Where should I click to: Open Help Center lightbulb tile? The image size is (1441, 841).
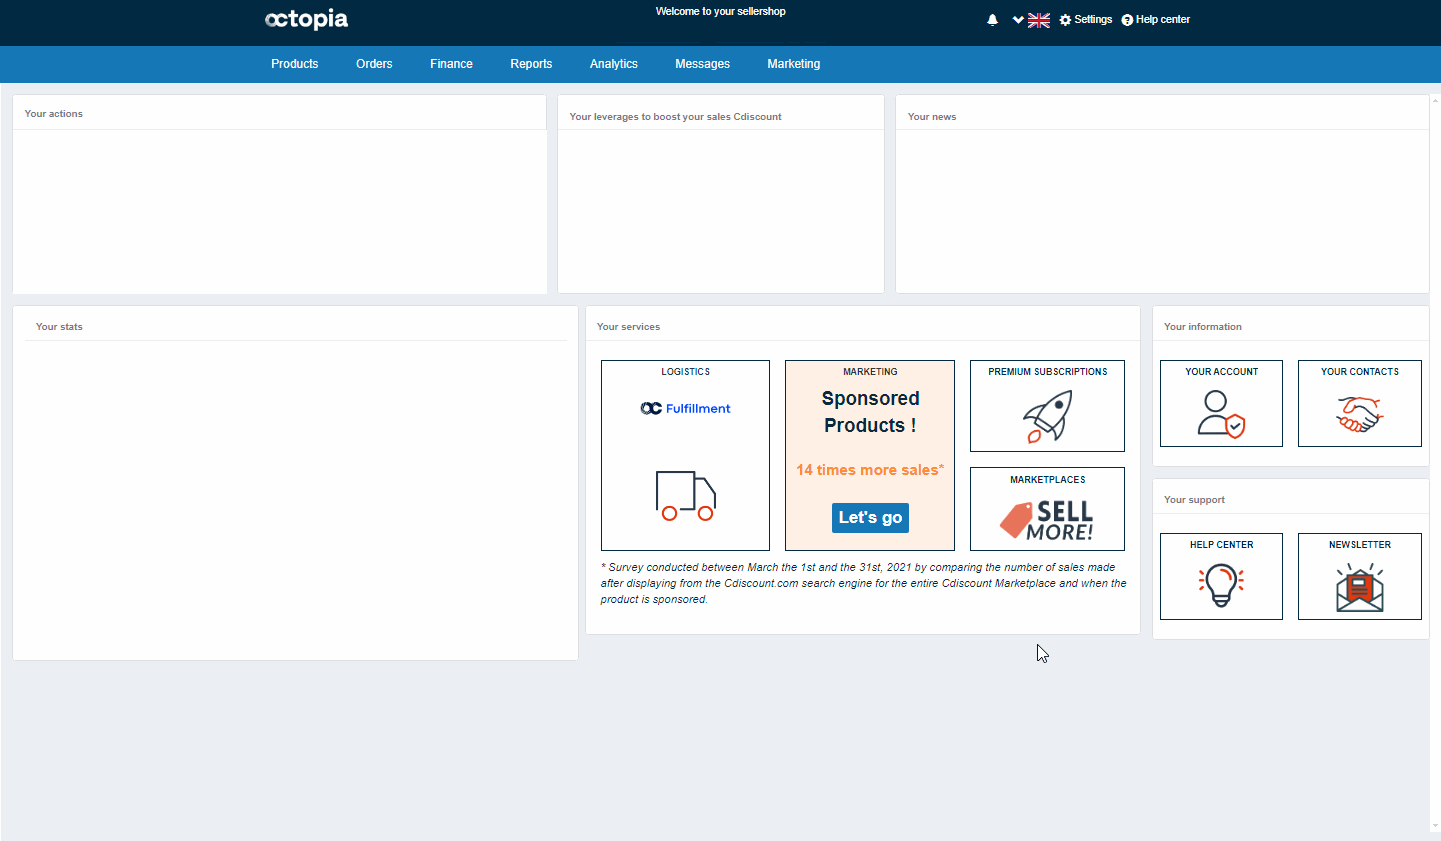pyautogui.click(x=1221, y=577)
